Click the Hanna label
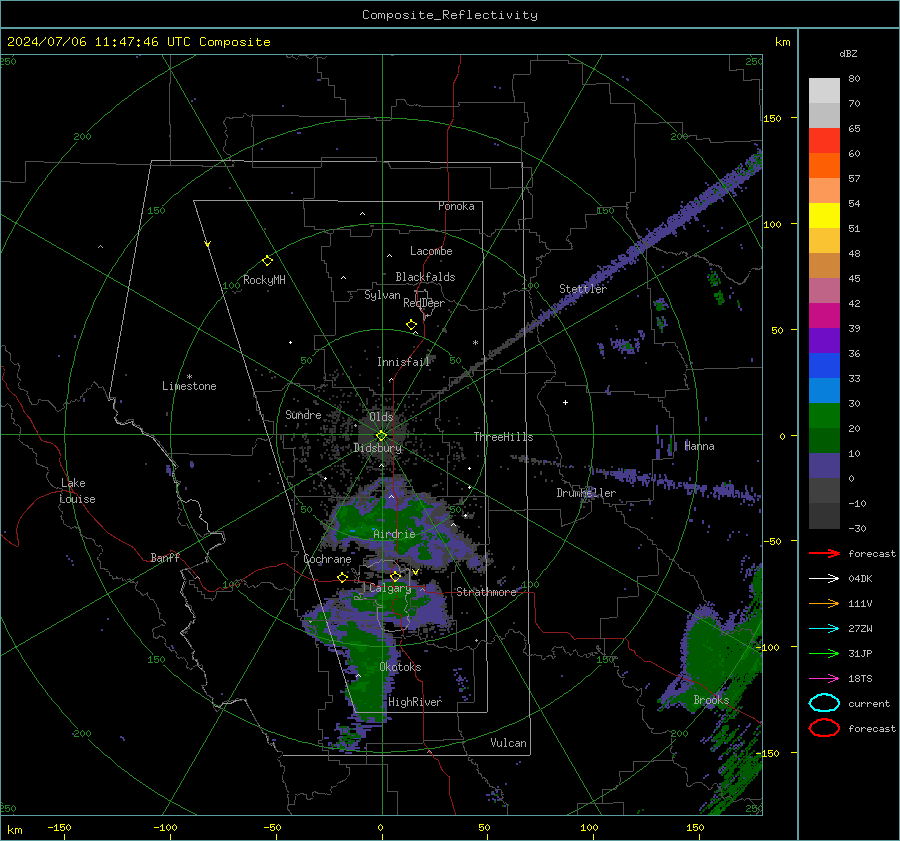 point(699,446)
